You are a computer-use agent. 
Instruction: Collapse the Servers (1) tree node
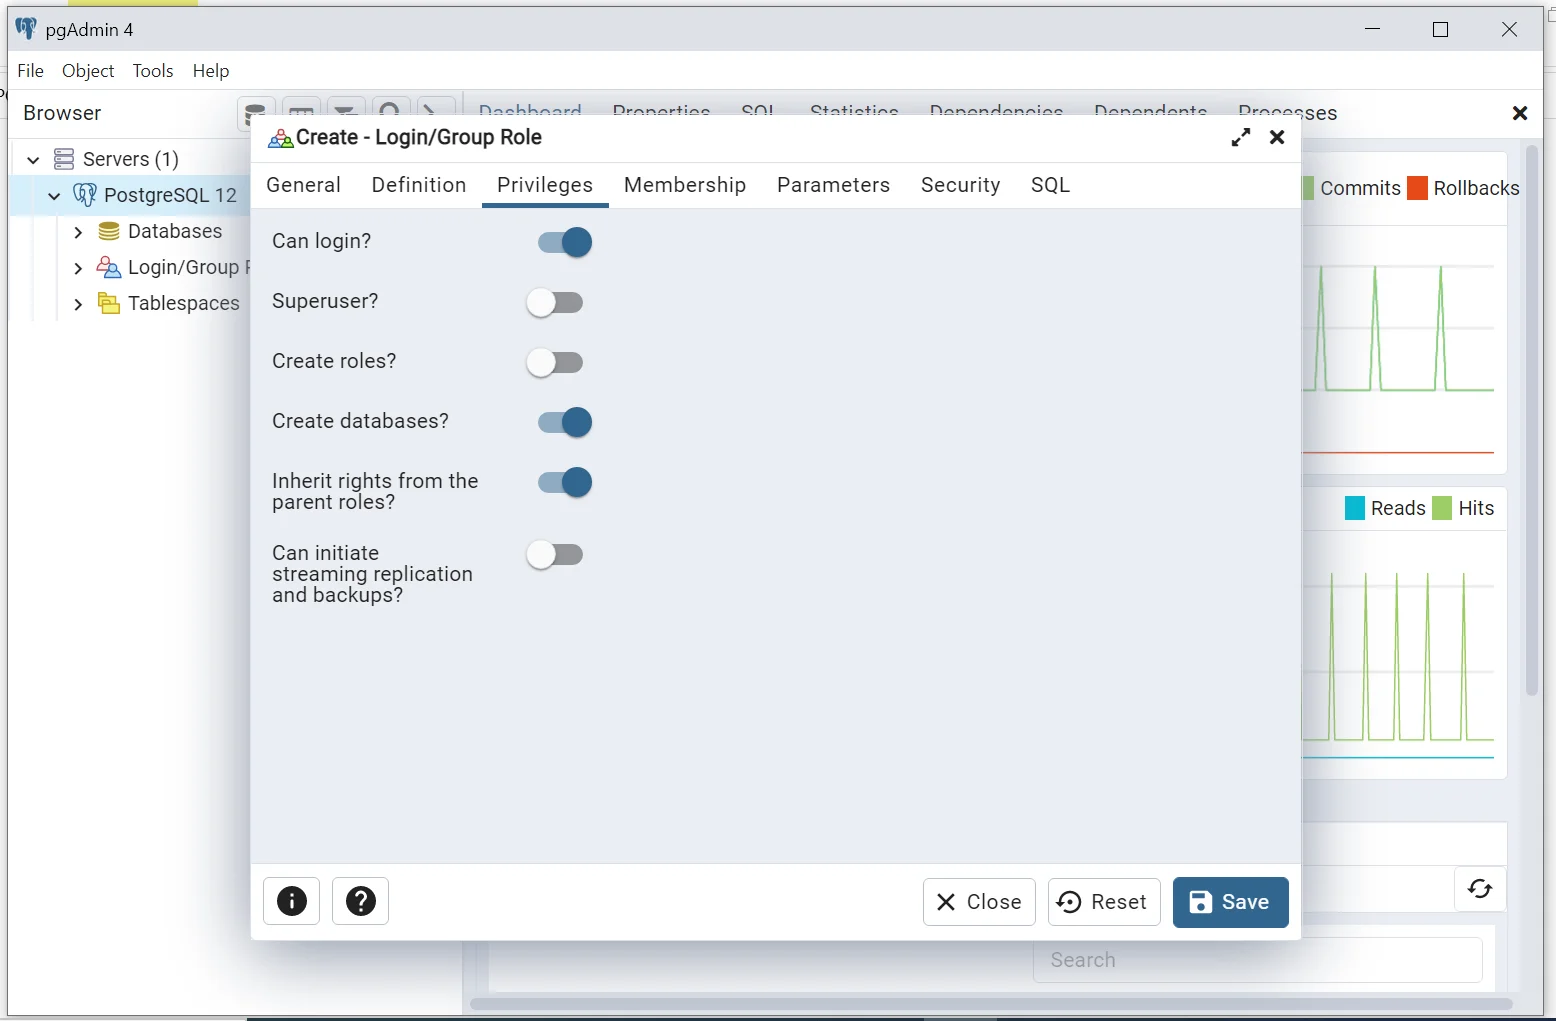[33, 159]
